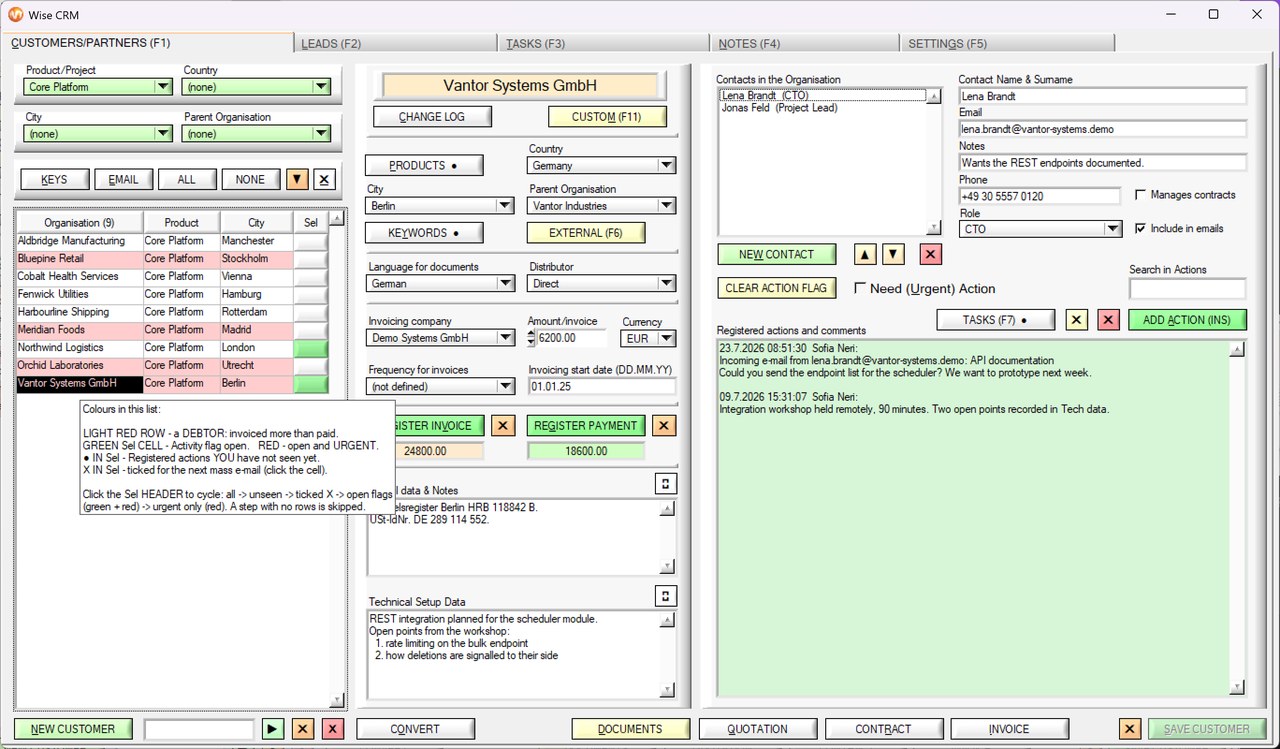This screenshot has width=1280, height=749.
Task: Click the organisation list scroll-up arrow
Action: (x=337, y=218)
